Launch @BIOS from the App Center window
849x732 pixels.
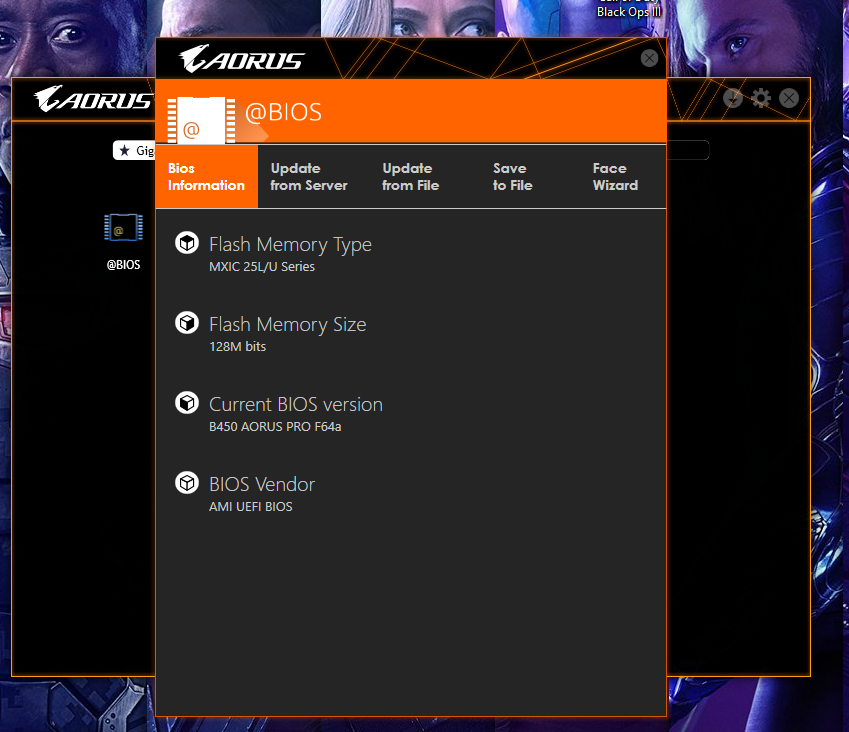point(123,227)
